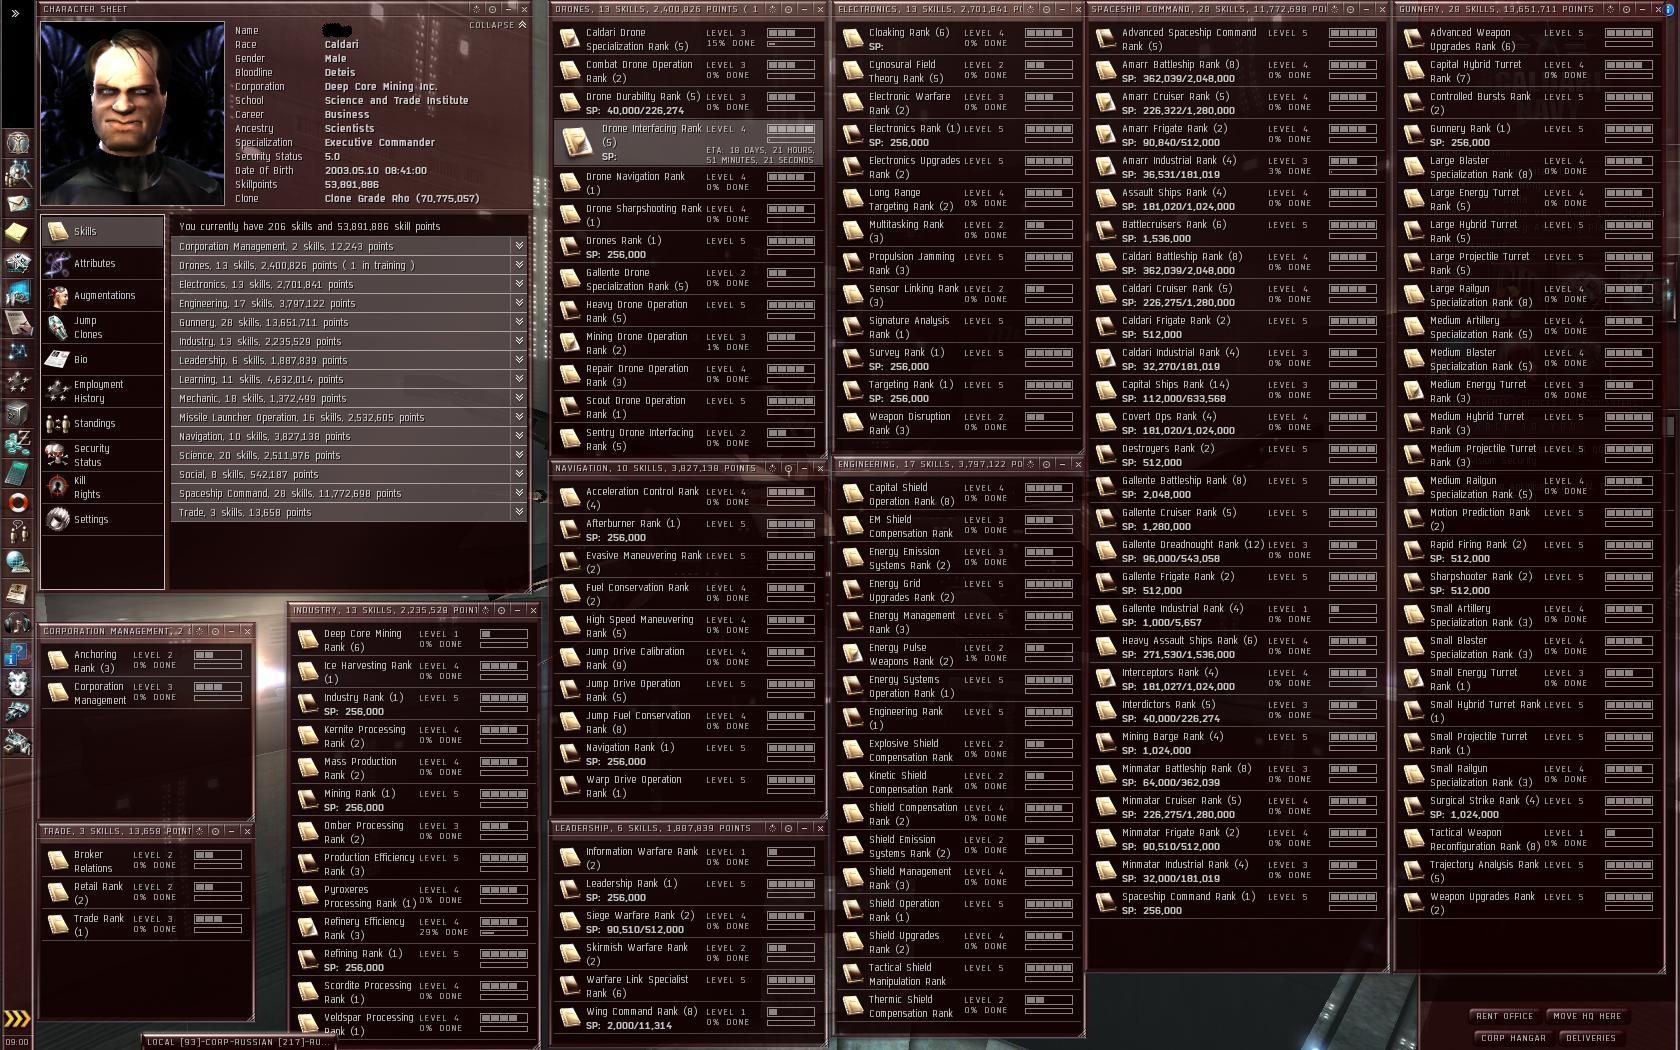This screenshot has height=1050, width=1680.
Task: Open the assets safe icon in sidebar
Action: [x=17, y=412]
